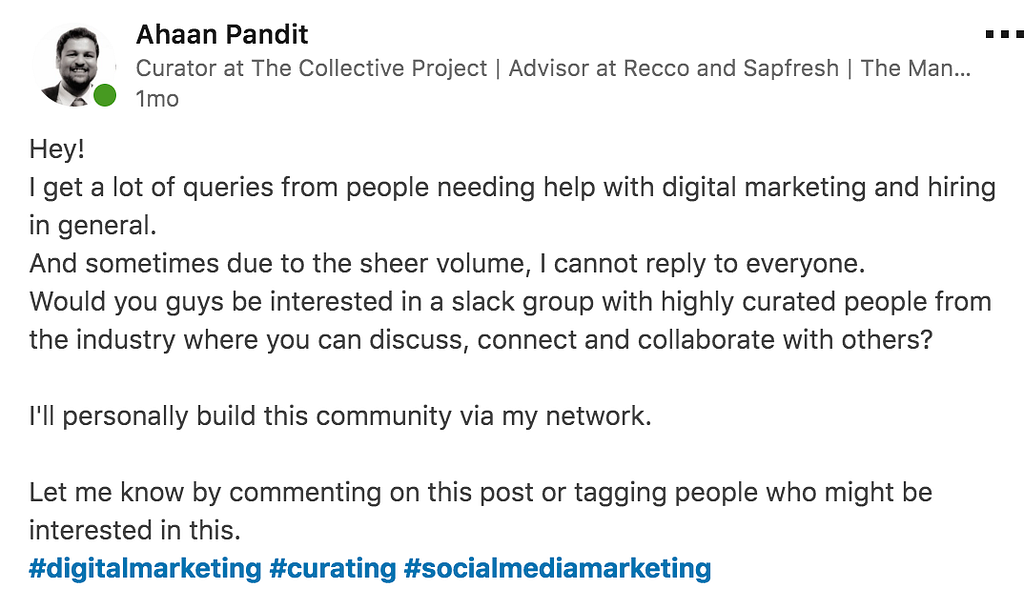Screen dimensions: 1024x606
Task: Click the green online status dot
Action: click(104, 96)
